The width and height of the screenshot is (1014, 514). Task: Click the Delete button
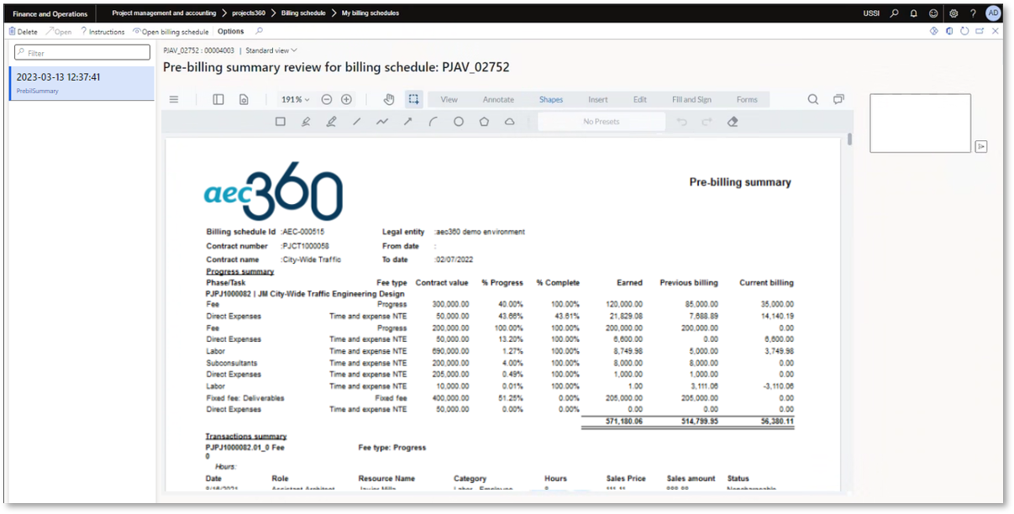[x=22, y=32]
